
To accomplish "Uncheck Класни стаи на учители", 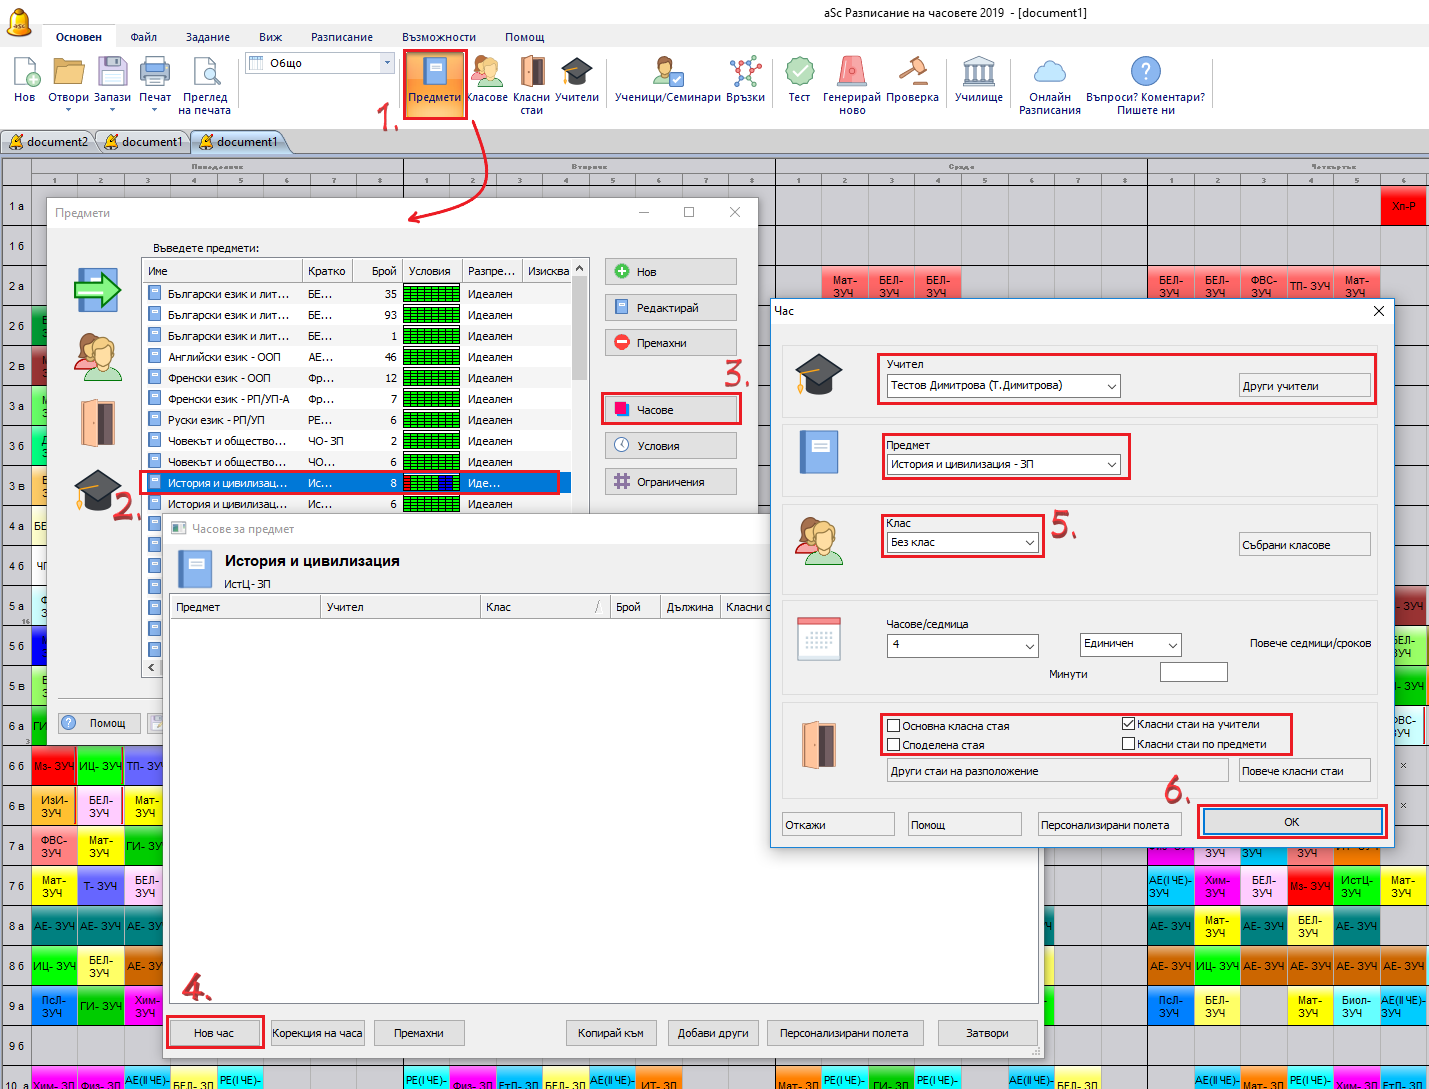I will pos(1128,724).
